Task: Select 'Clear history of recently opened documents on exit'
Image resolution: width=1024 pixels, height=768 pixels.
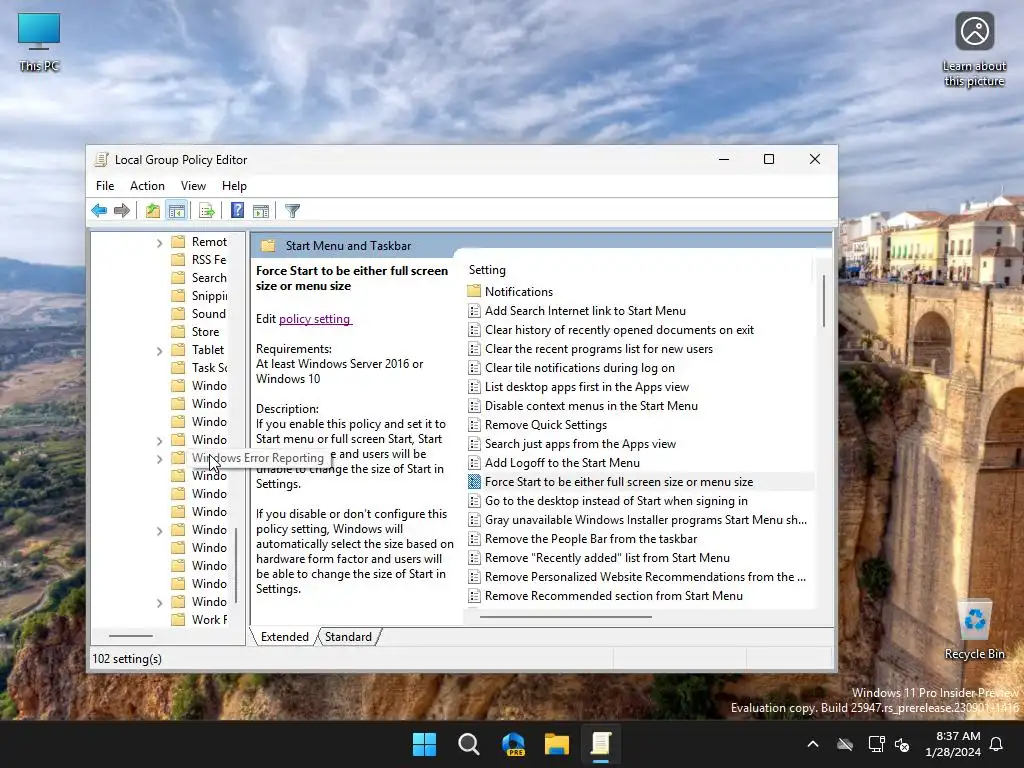Action: click(x=619, y=330)
